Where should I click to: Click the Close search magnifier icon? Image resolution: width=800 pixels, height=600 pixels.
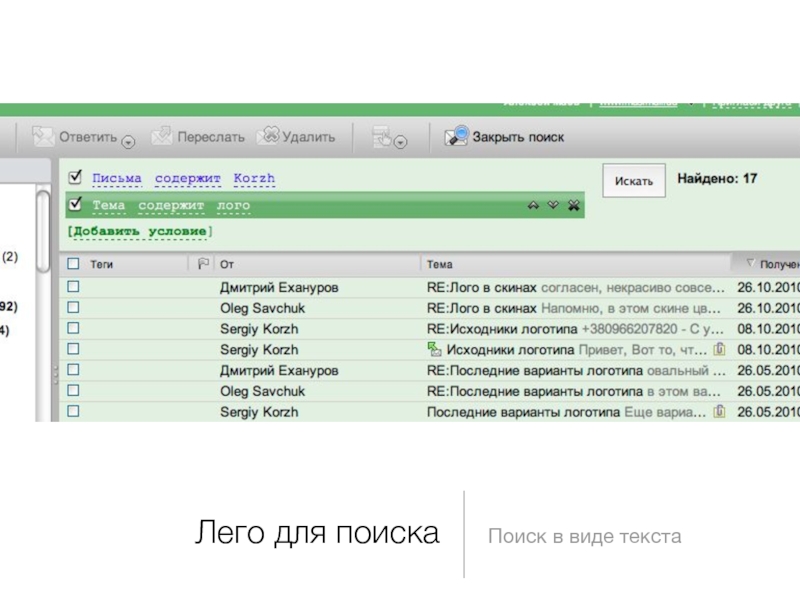coord(457,136)
